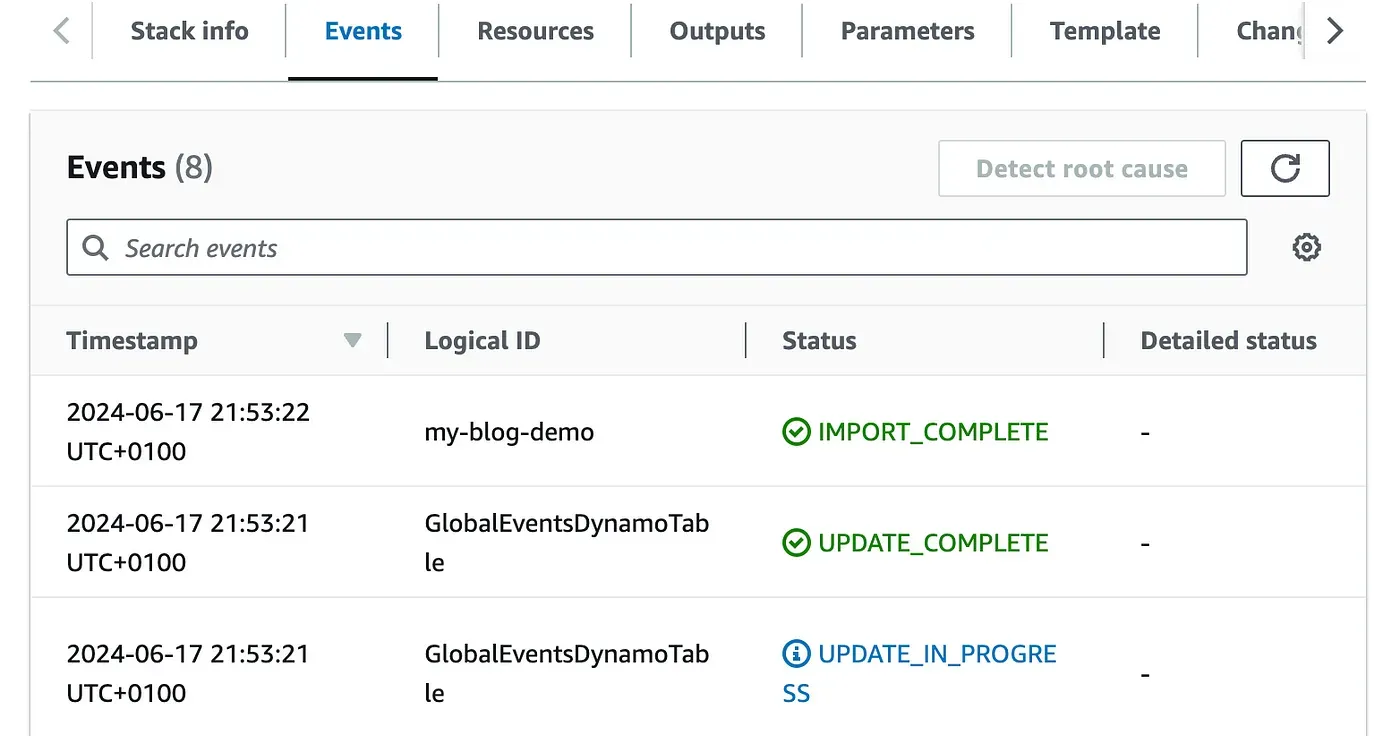This screenshot has height=736, width=1400.
Task: Open the Resources tab
Action: 535,31
